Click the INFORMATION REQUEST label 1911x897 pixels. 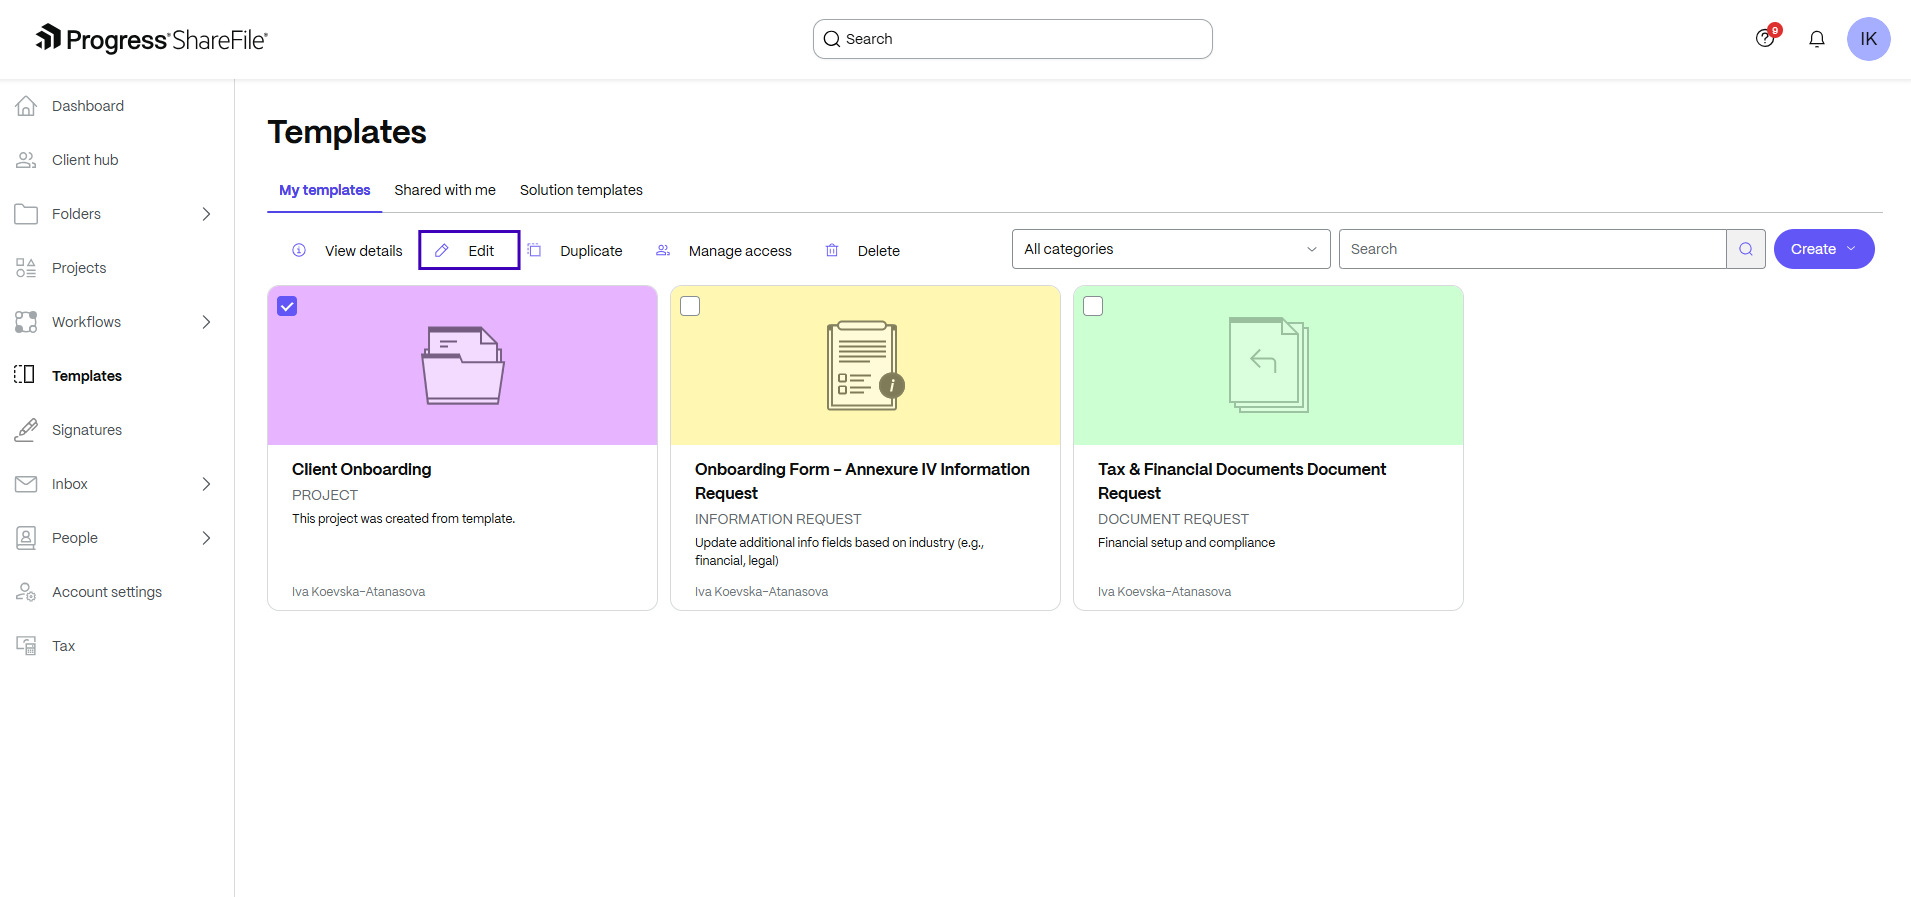coord(778,519)
